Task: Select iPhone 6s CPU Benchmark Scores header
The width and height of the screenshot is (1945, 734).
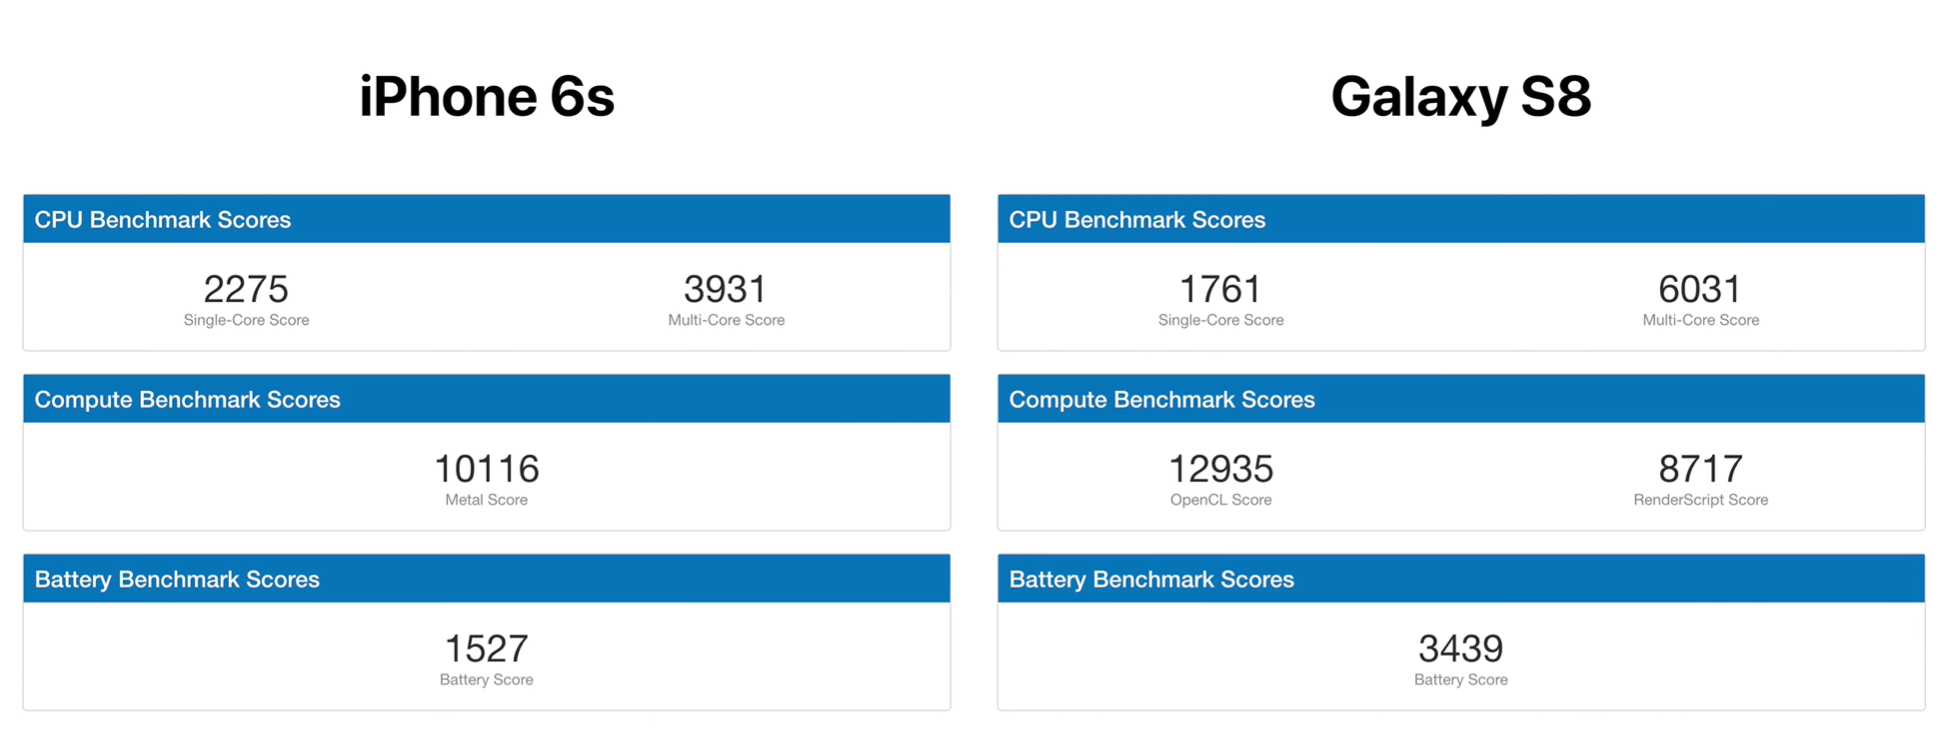Action: click(487, 219)
